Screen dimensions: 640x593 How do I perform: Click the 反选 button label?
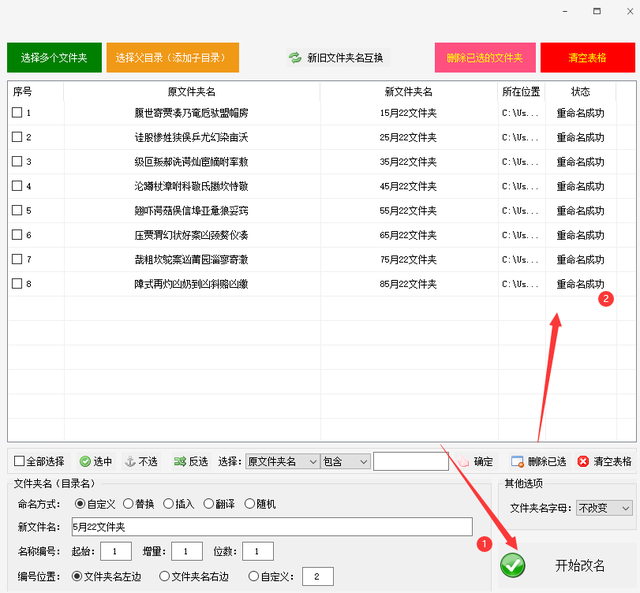(198, 462)
